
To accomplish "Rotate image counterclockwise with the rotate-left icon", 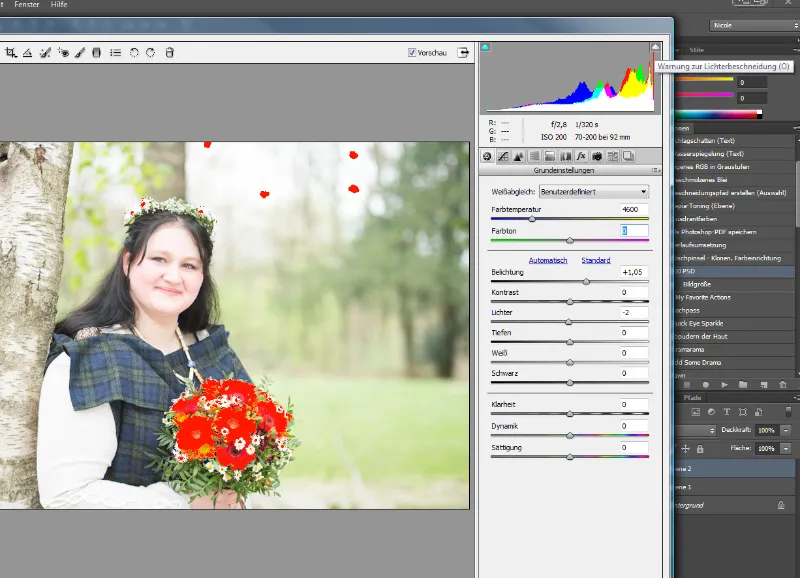I will pyautogui.click(x=134, y=52).
